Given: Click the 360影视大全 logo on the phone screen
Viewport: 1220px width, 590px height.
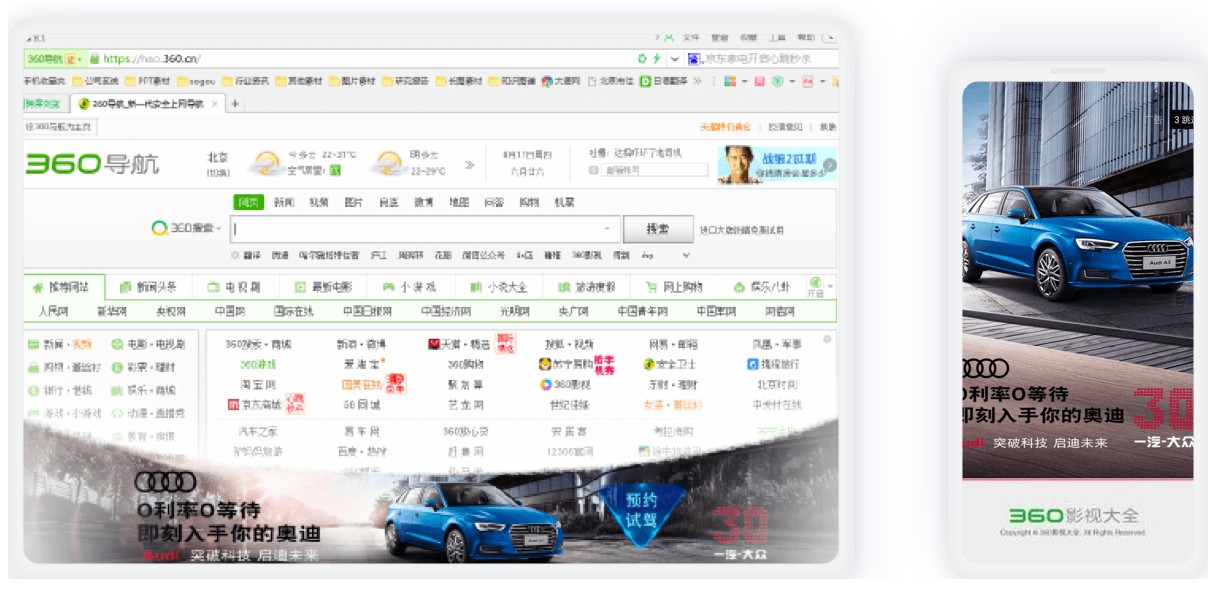Looking at the screenshot, I should (x=1073, y=516).
